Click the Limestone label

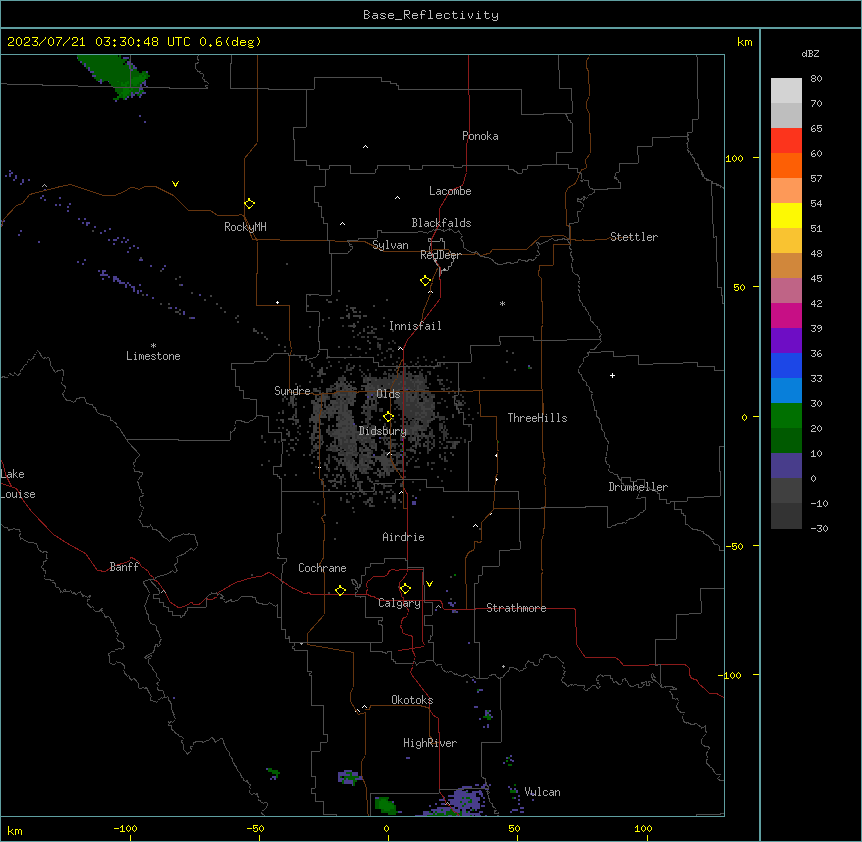[153, 356]
